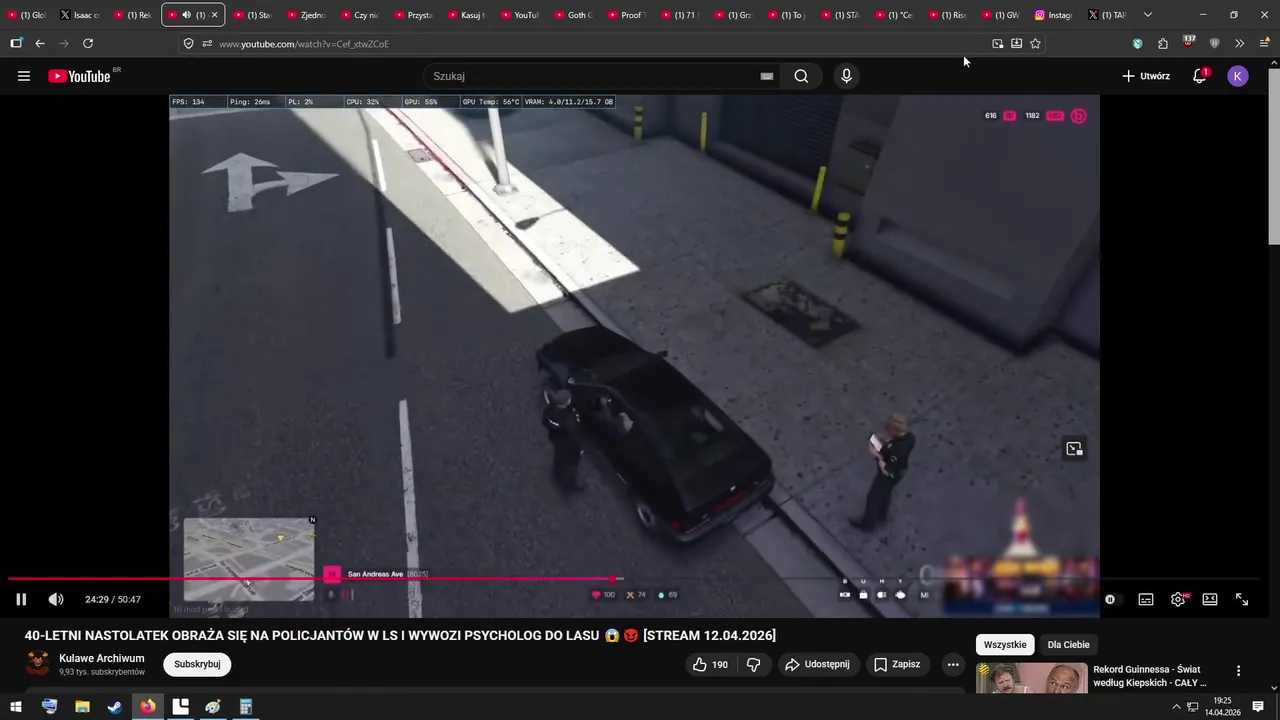The image size is (1280, 720).
Task: Share the video via Udostępnij
Action: (817, 664)
